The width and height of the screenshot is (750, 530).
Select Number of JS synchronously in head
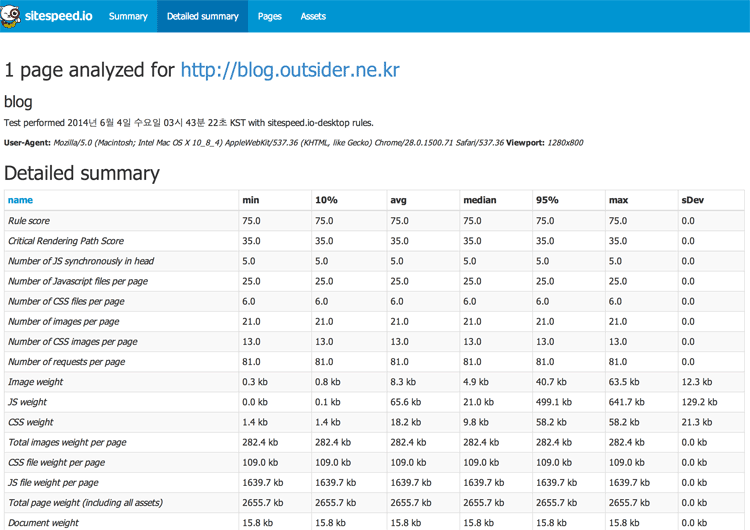[81, 261]
